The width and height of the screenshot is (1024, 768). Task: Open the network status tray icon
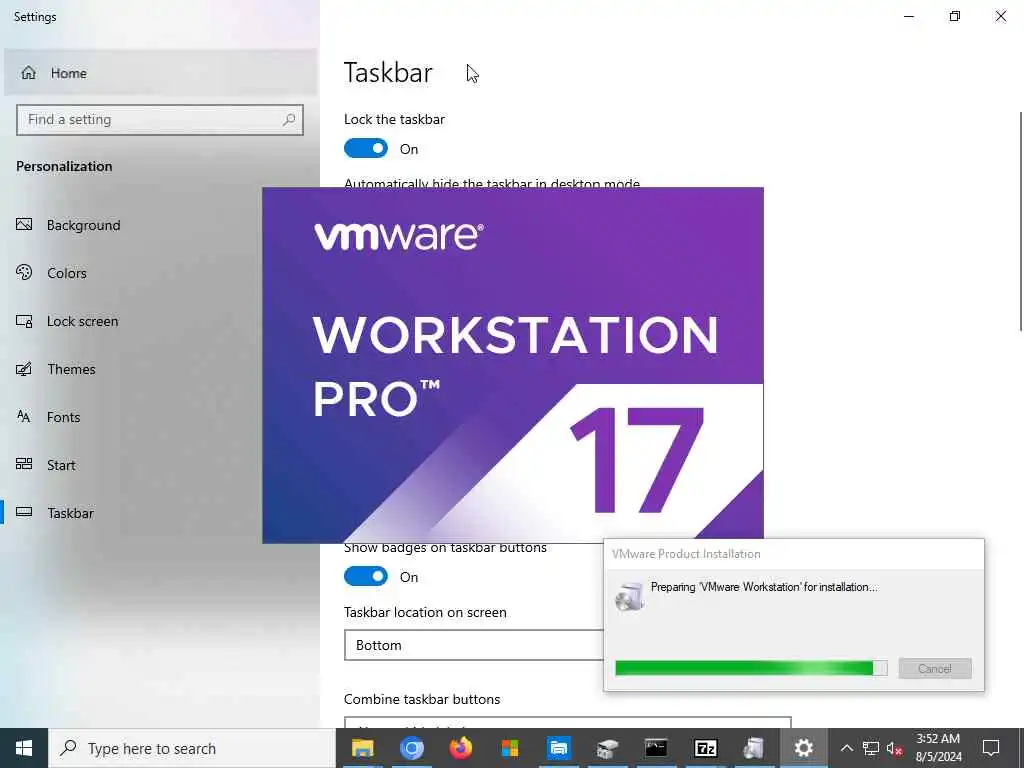click(x=871, y=748)
